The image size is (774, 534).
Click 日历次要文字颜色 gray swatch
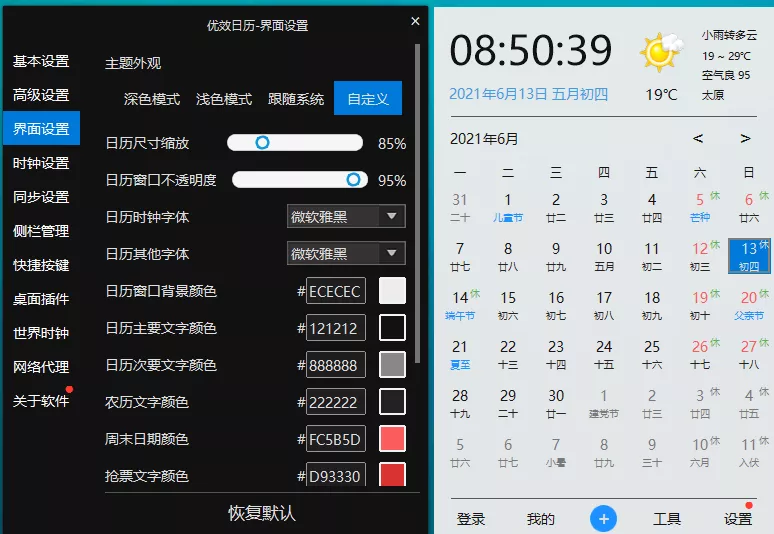[x=392, y=364]
